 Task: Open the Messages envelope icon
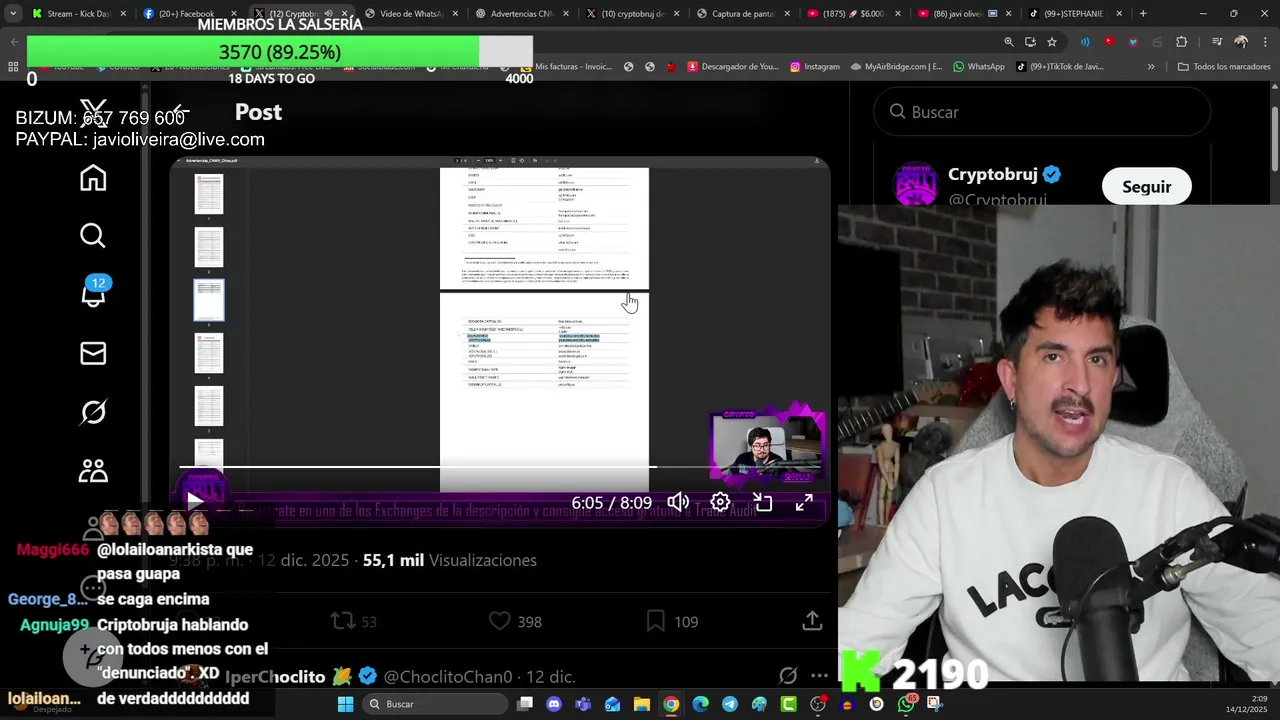(x=93, y=353)
